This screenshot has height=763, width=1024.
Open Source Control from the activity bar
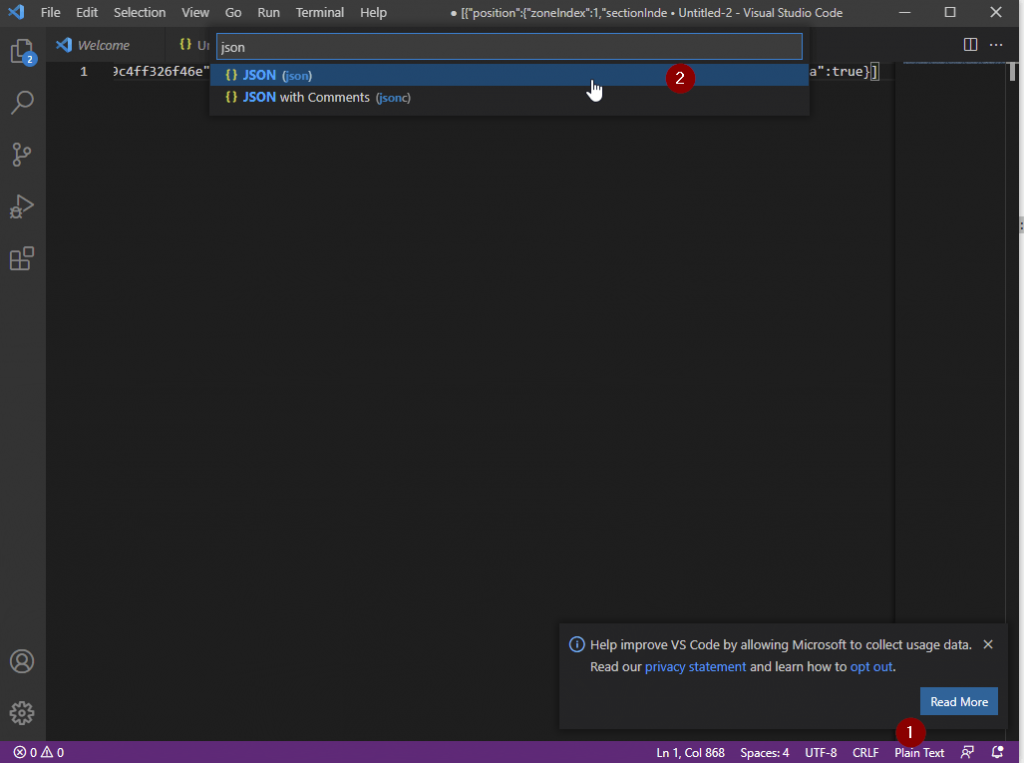(22, 154)
